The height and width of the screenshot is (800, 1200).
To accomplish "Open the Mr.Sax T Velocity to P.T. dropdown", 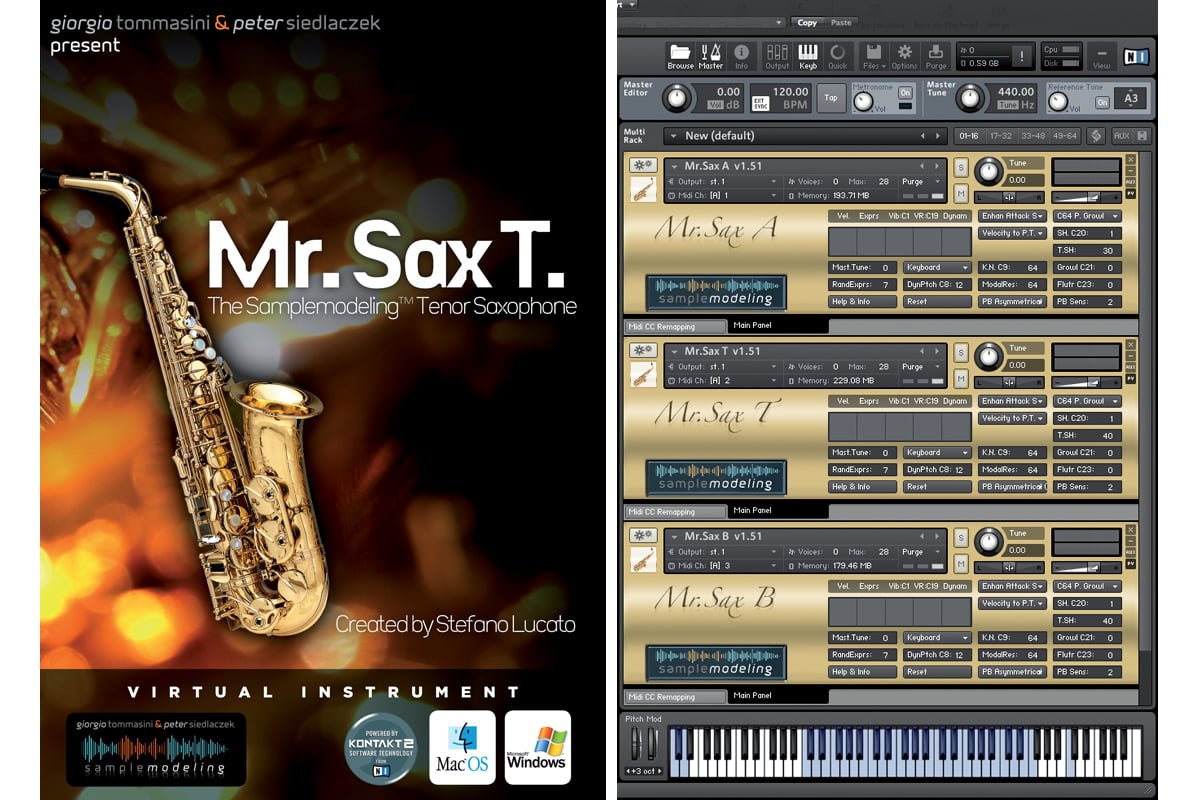I will click(x=1012, y=418).
